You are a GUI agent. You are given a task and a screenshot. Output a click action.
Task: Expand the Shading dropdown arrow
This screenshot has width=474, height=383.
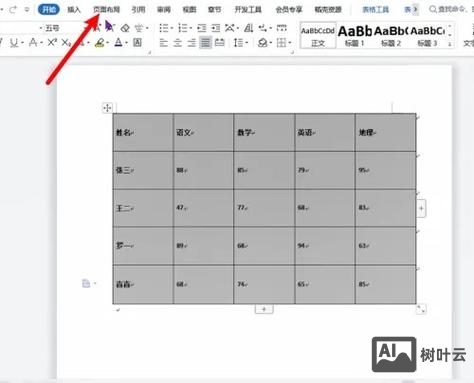point(270,43)
